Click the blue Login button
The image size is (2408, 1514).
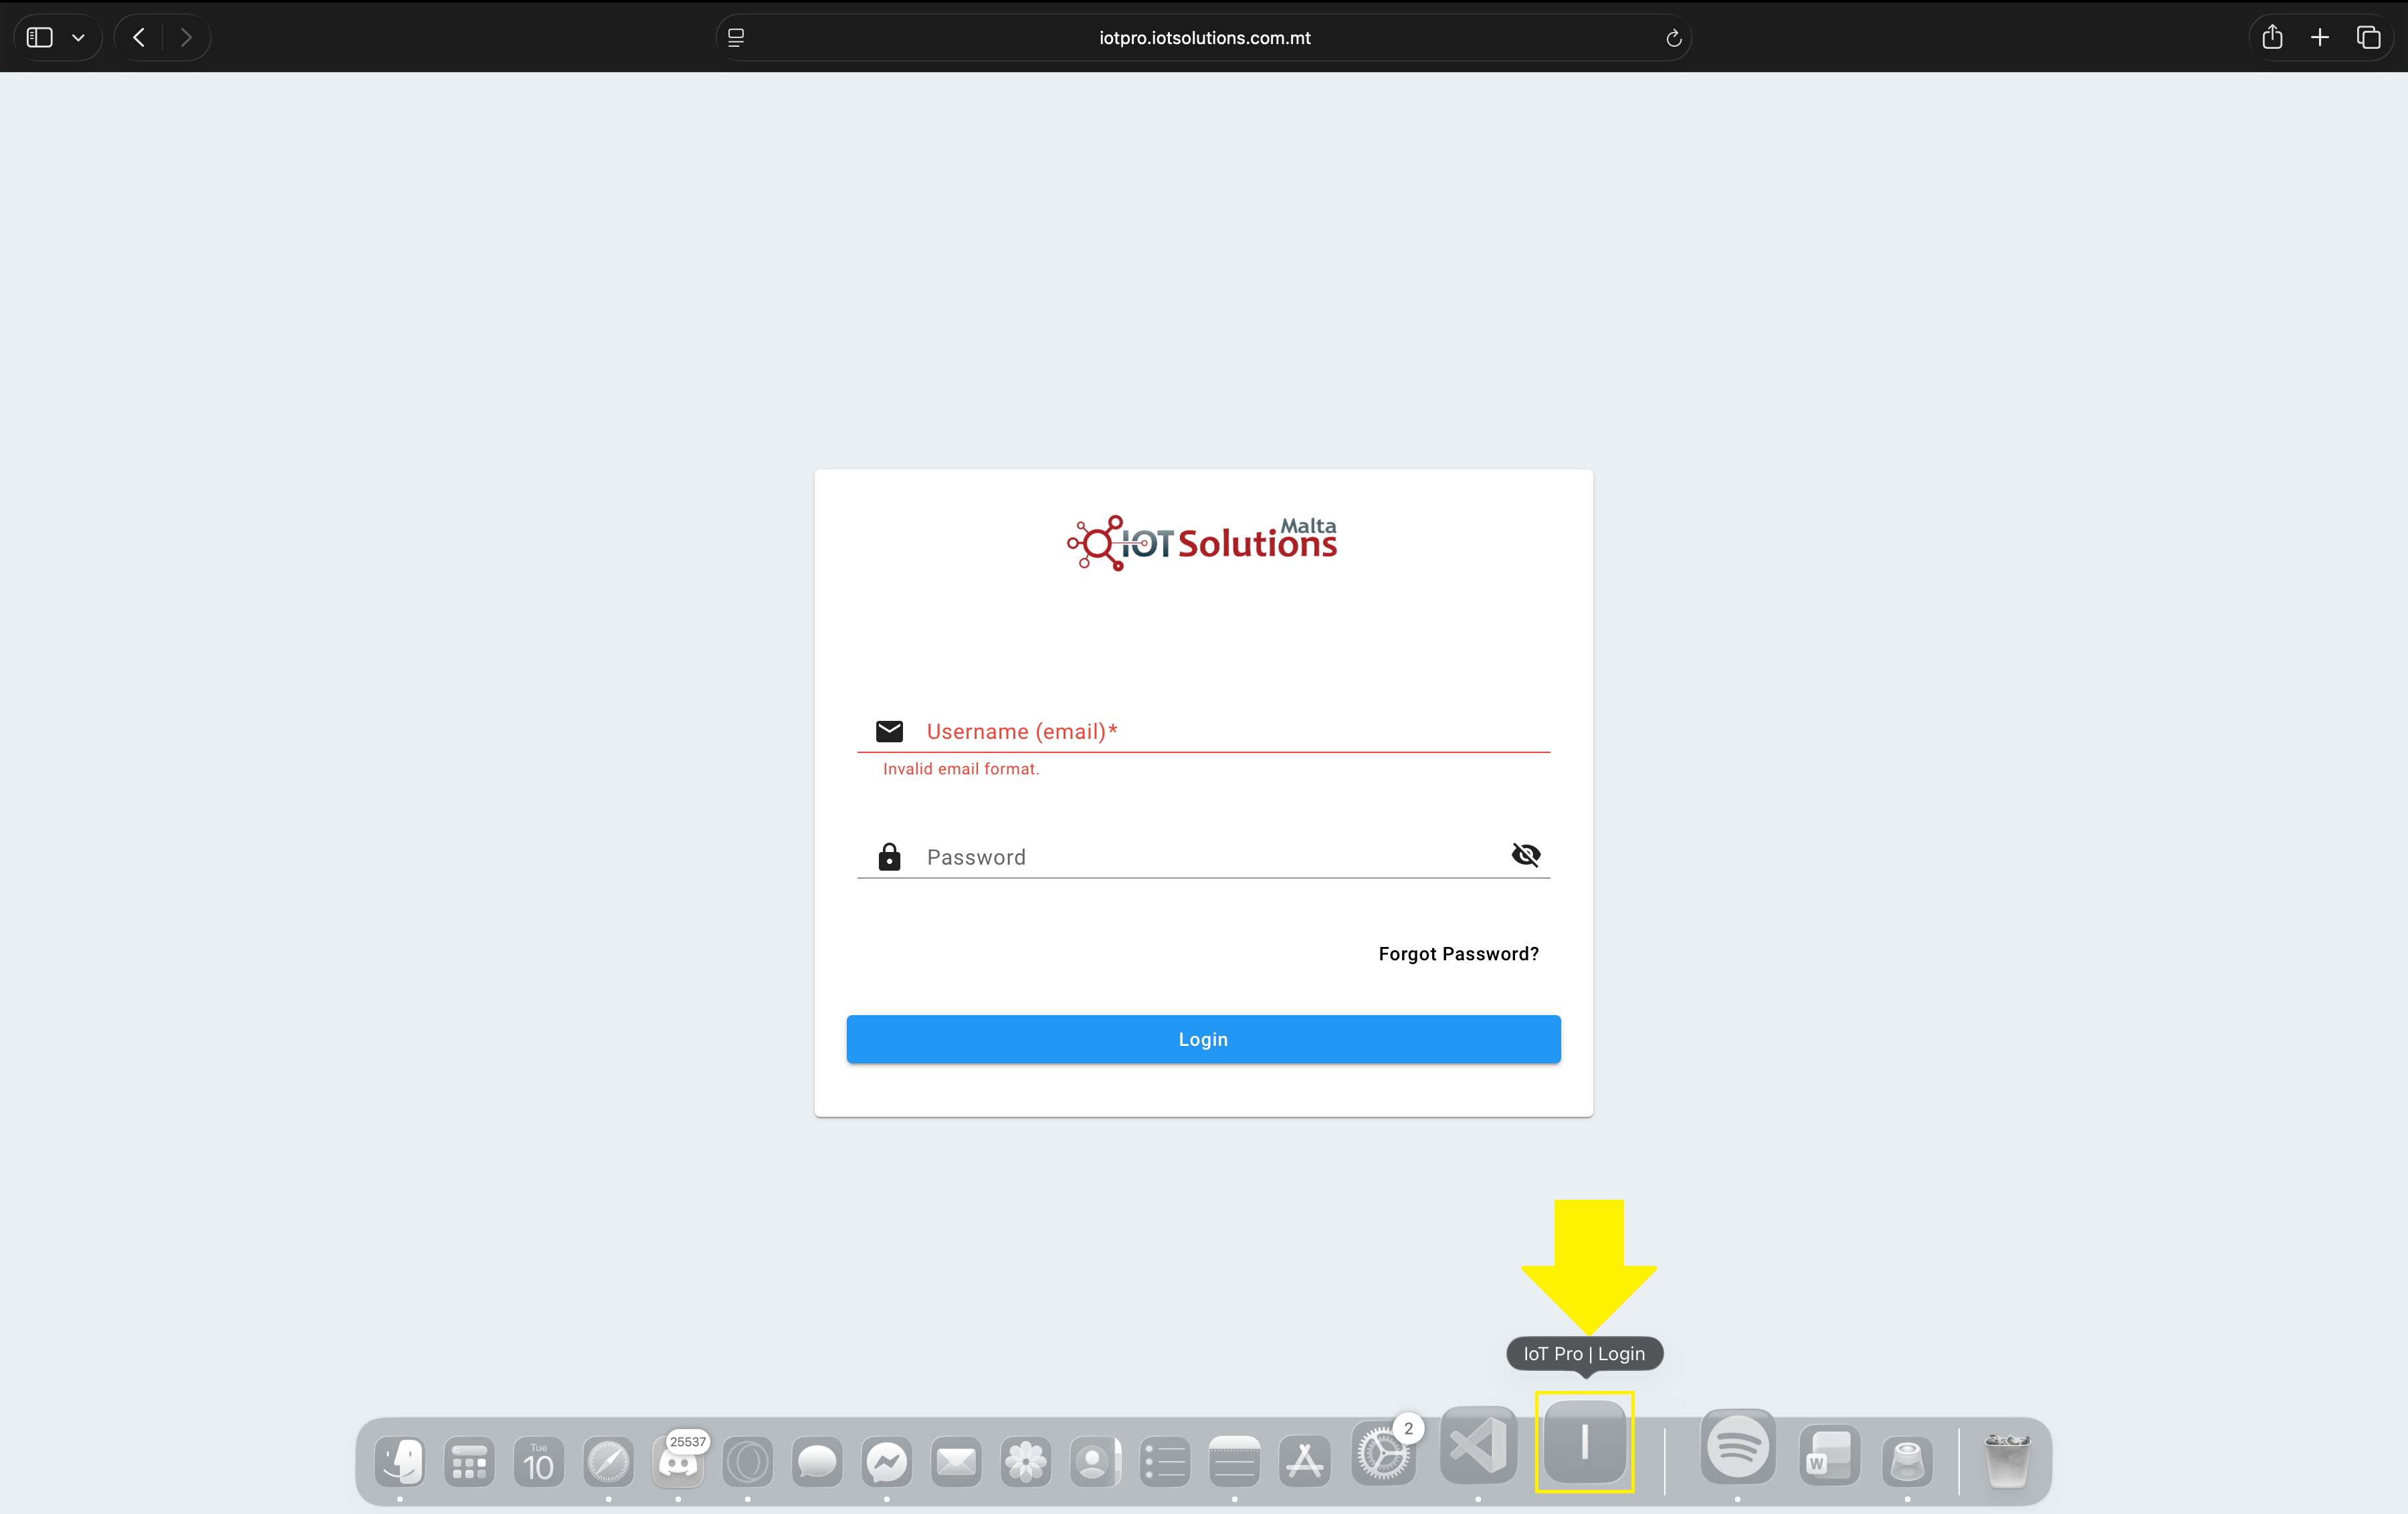tap(1203, 1039)
